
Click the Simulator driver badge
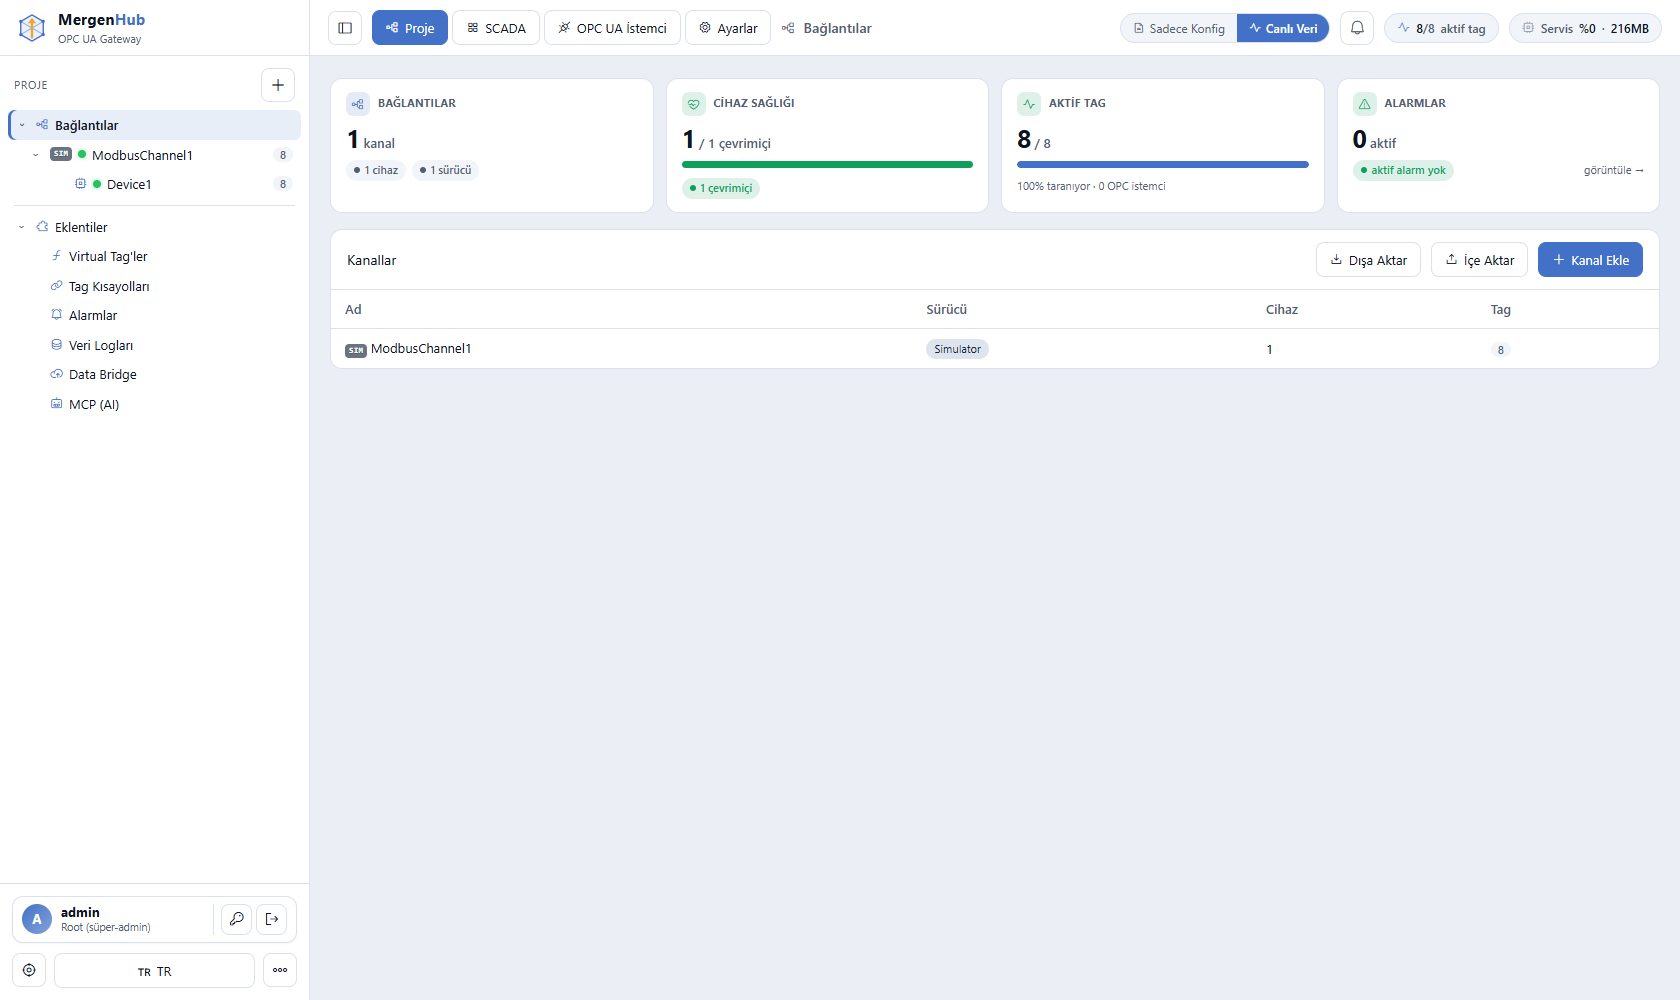[957, 349]
